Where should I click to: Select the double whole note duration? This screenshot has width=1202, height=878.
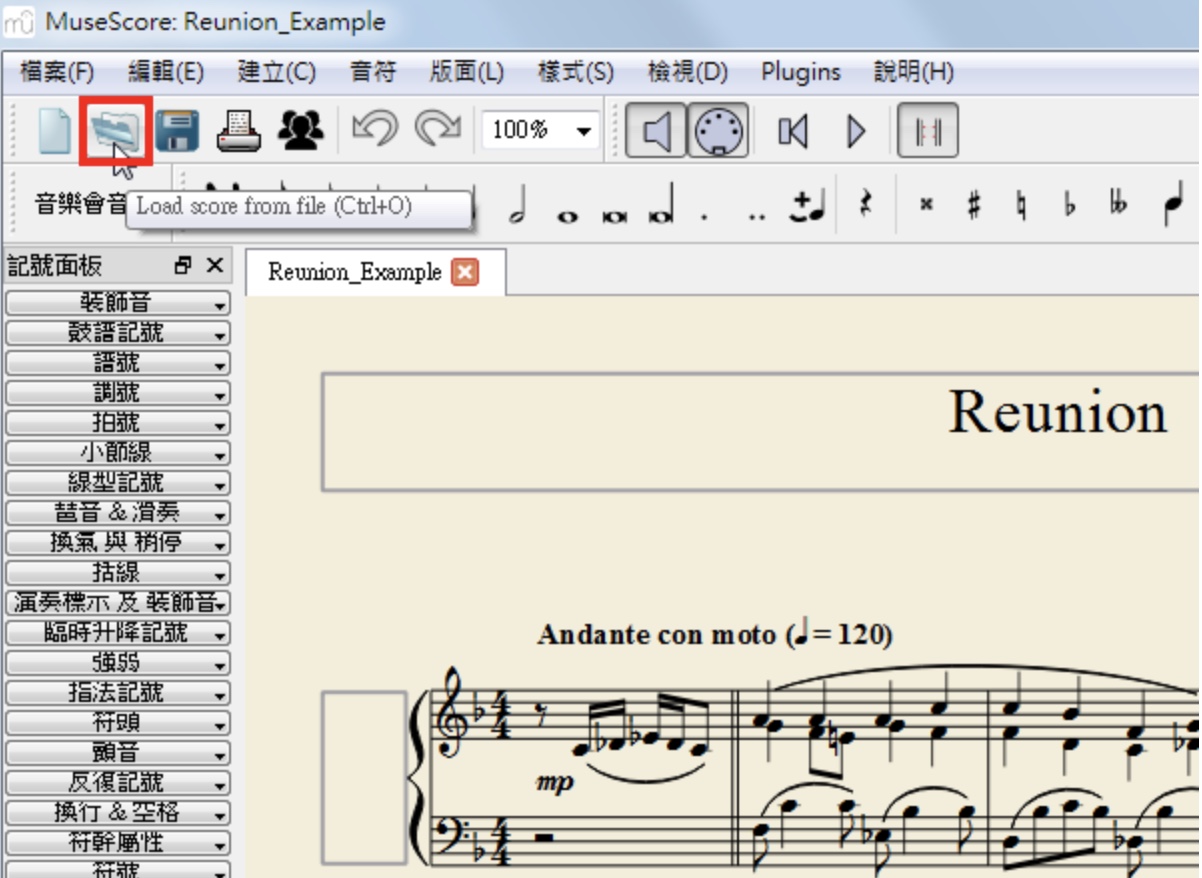[x=614, y=215]
